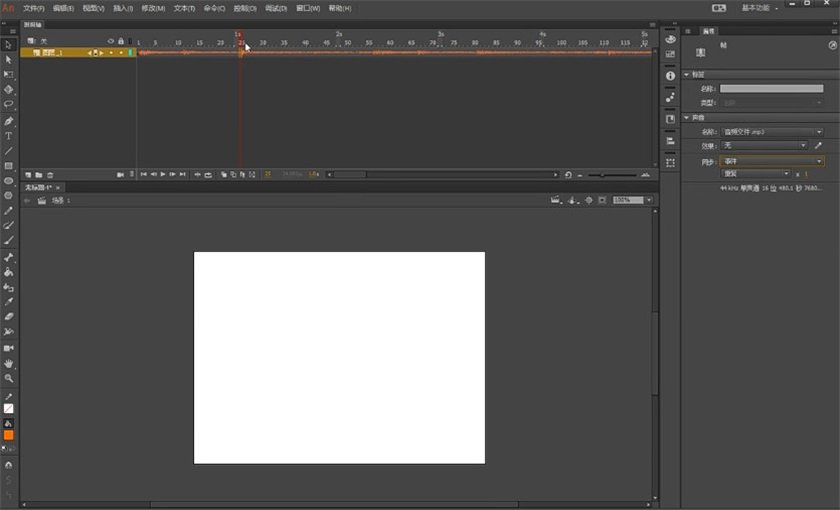This screenshot has width=840, height=510.
Task: Click the orange fill color swatch
Action: click(x=9, y=435)
